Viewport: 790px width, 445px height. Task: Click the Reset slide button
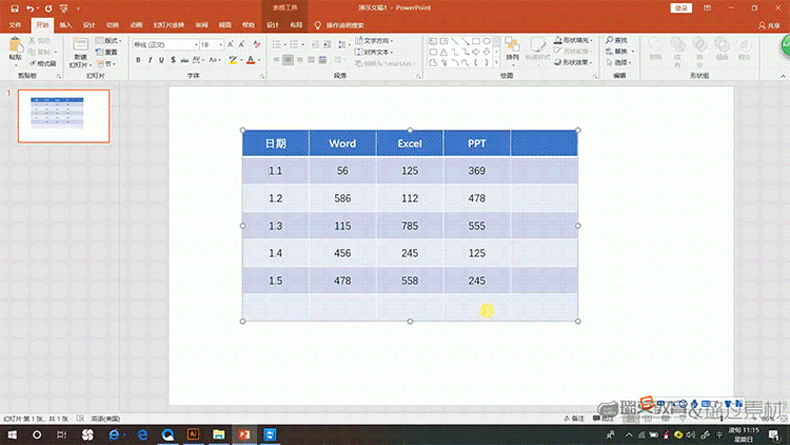(x=106, y=52)
